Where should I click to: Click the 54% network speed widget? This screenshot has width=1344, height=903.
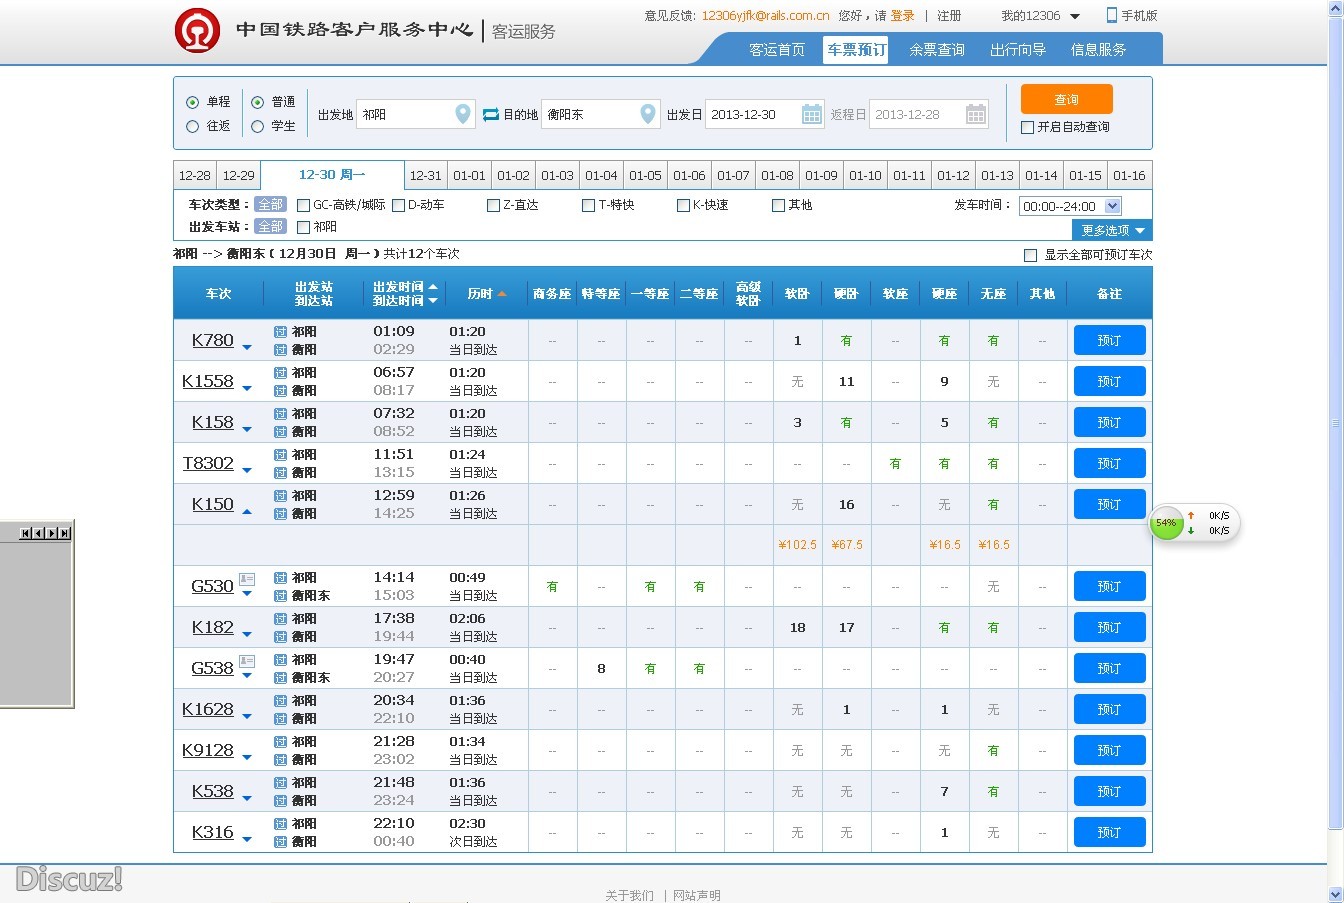[1195, 523]
